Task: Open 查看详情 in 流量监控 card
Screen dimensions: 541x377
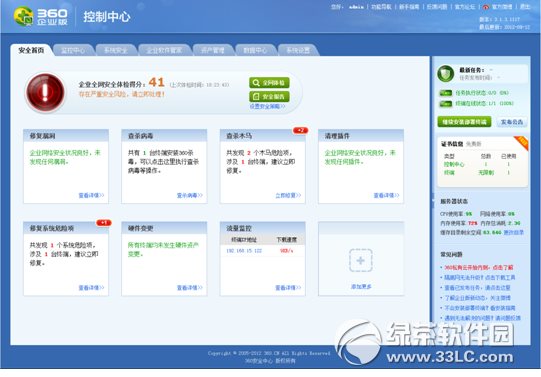Action: coord(288,288)
